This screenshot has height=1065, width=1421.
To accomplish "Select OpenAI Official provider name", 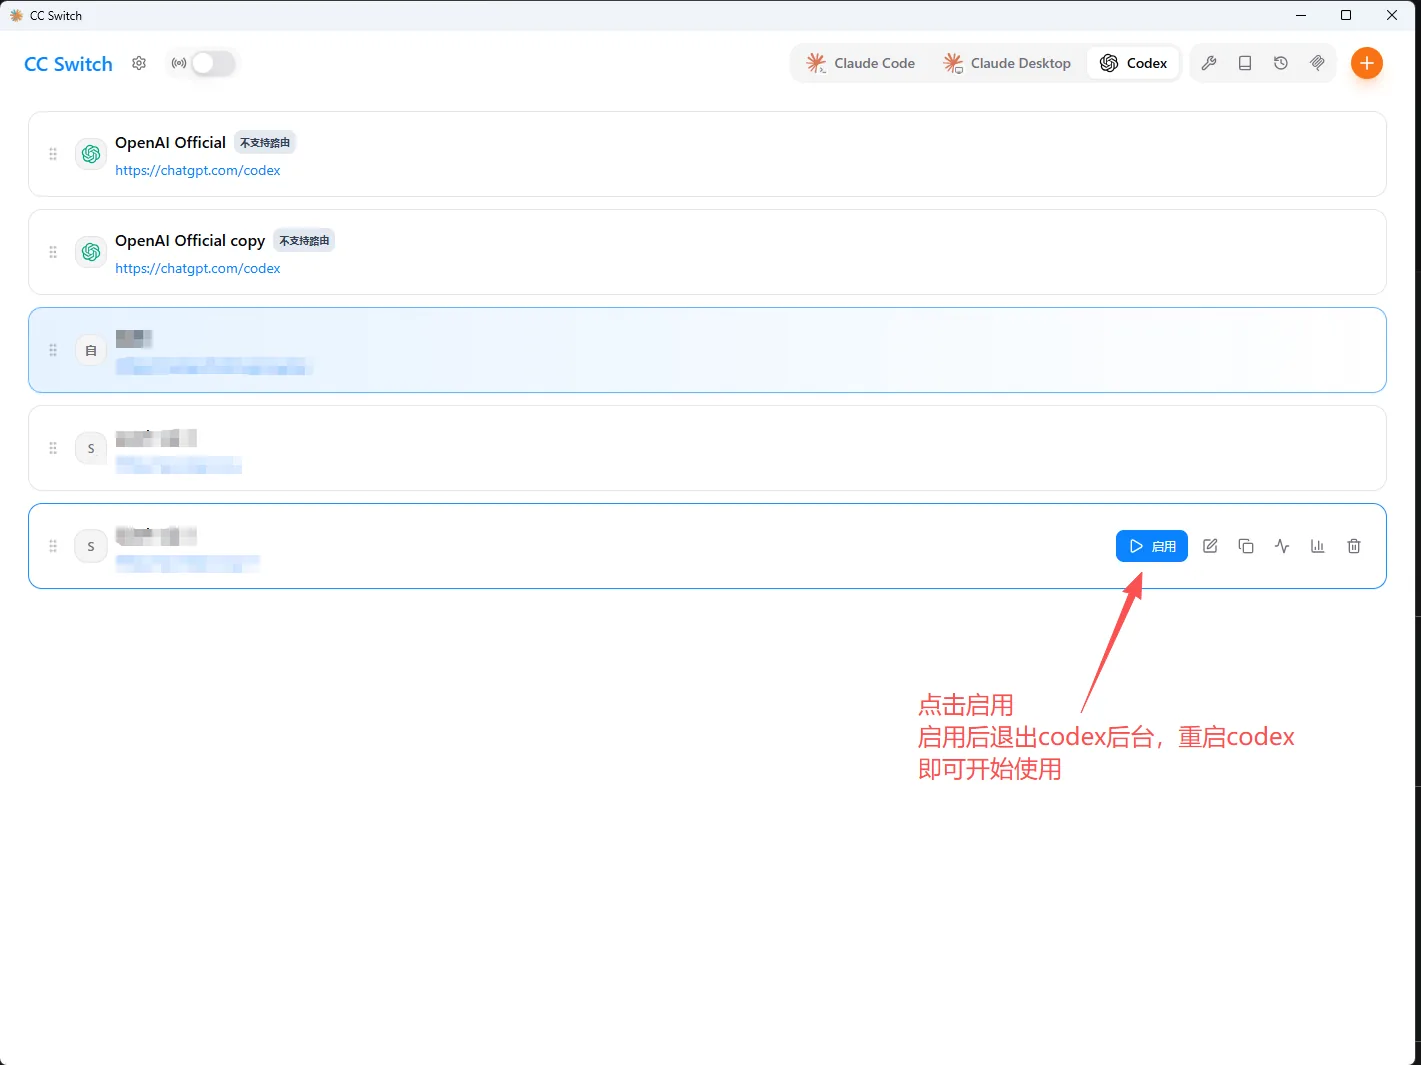I will coord(170,142).
